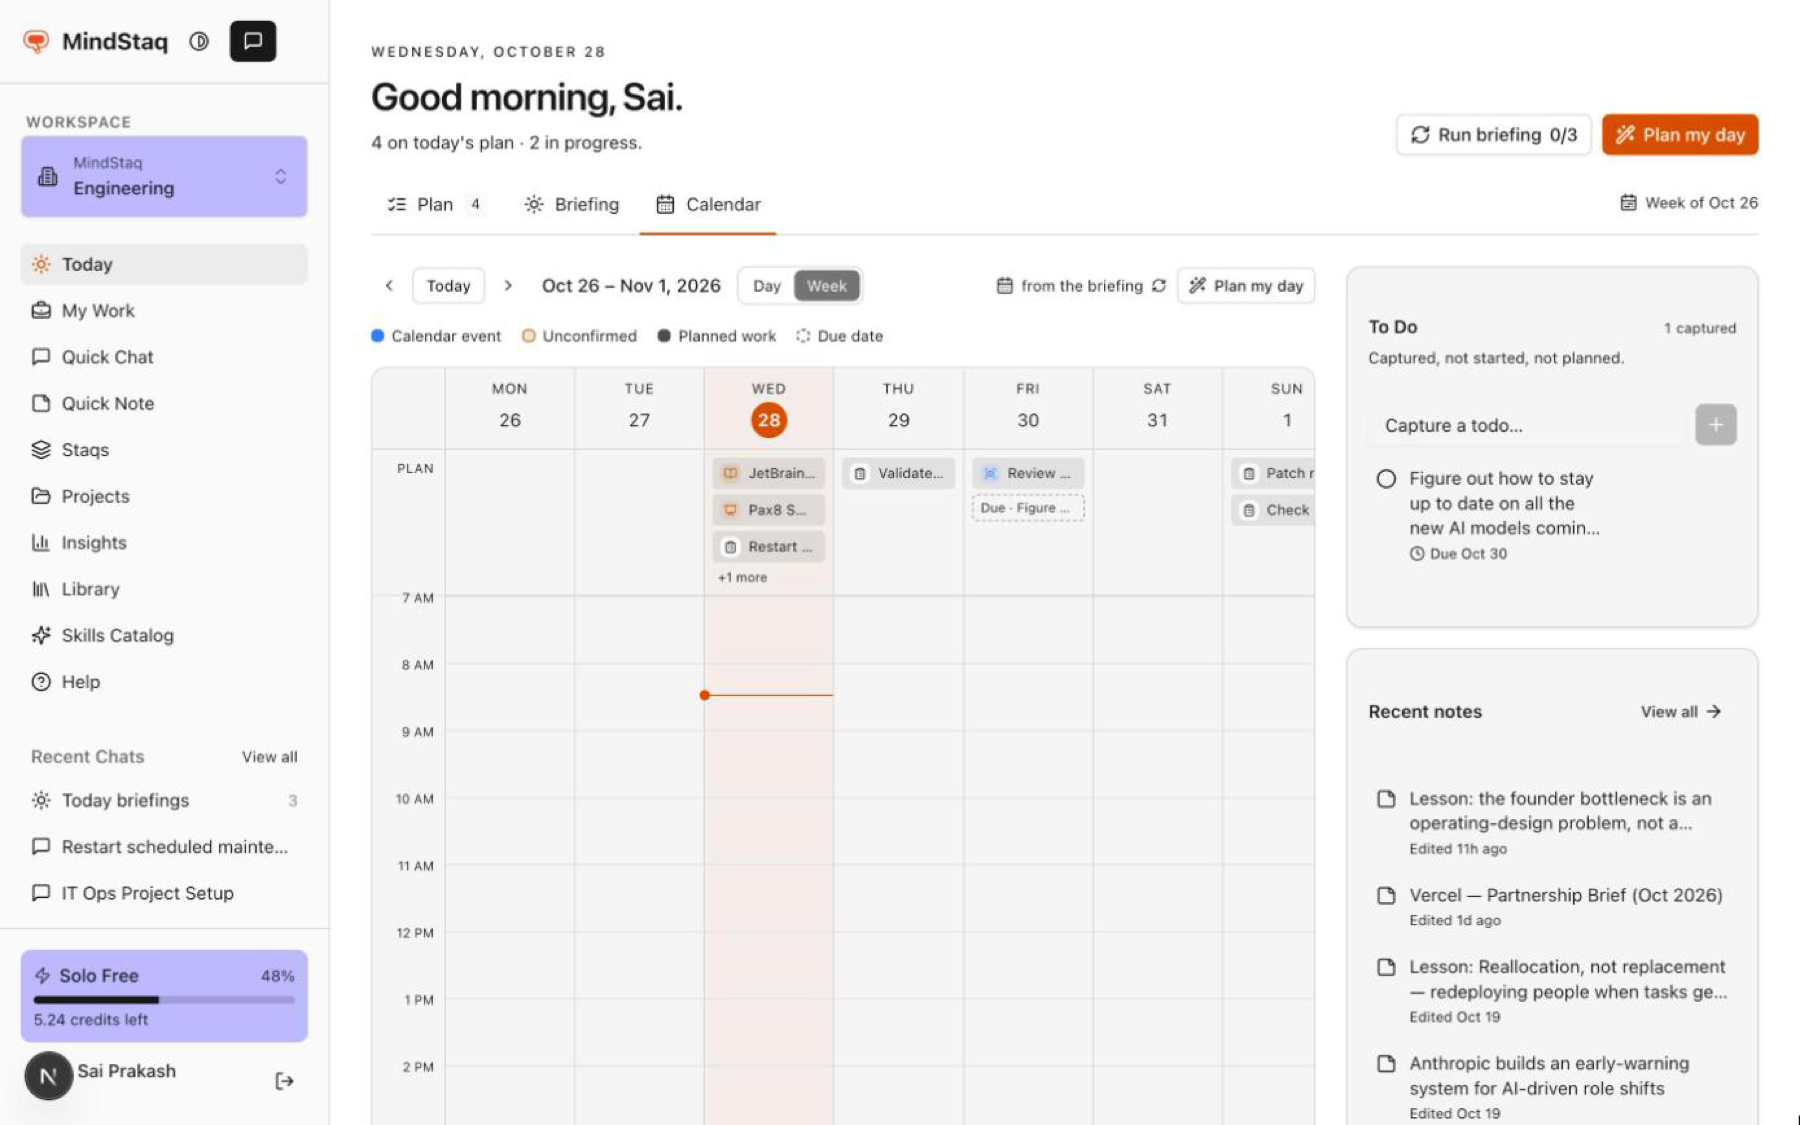Go to the previous week arrow
Image resolution: width=1800 pixels, height=1125 pixels.
[x=389, y=286]
